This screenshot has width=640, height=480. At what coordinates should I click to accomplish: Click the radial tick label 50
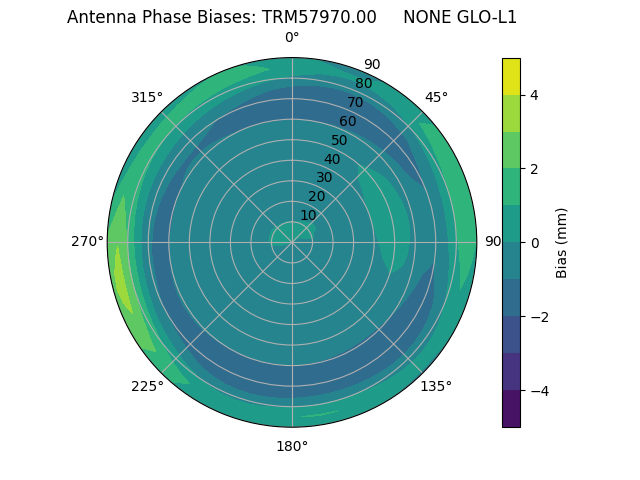pos(339,140)
